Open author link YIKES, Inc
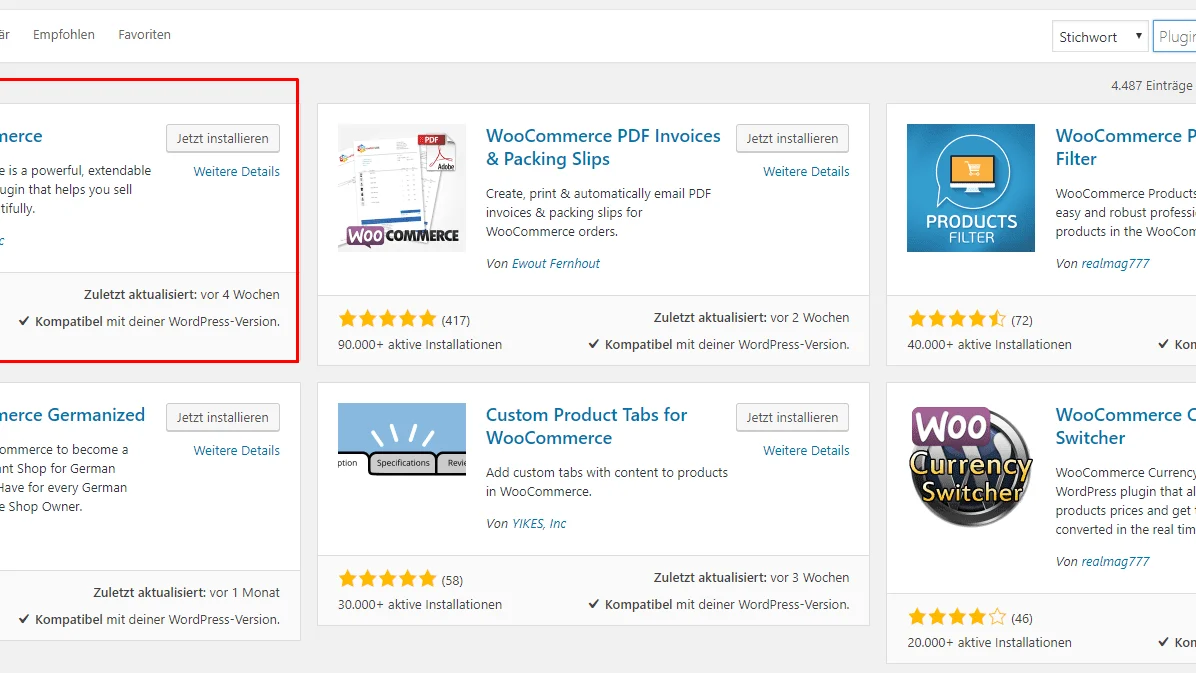 (x=539, y=523)
